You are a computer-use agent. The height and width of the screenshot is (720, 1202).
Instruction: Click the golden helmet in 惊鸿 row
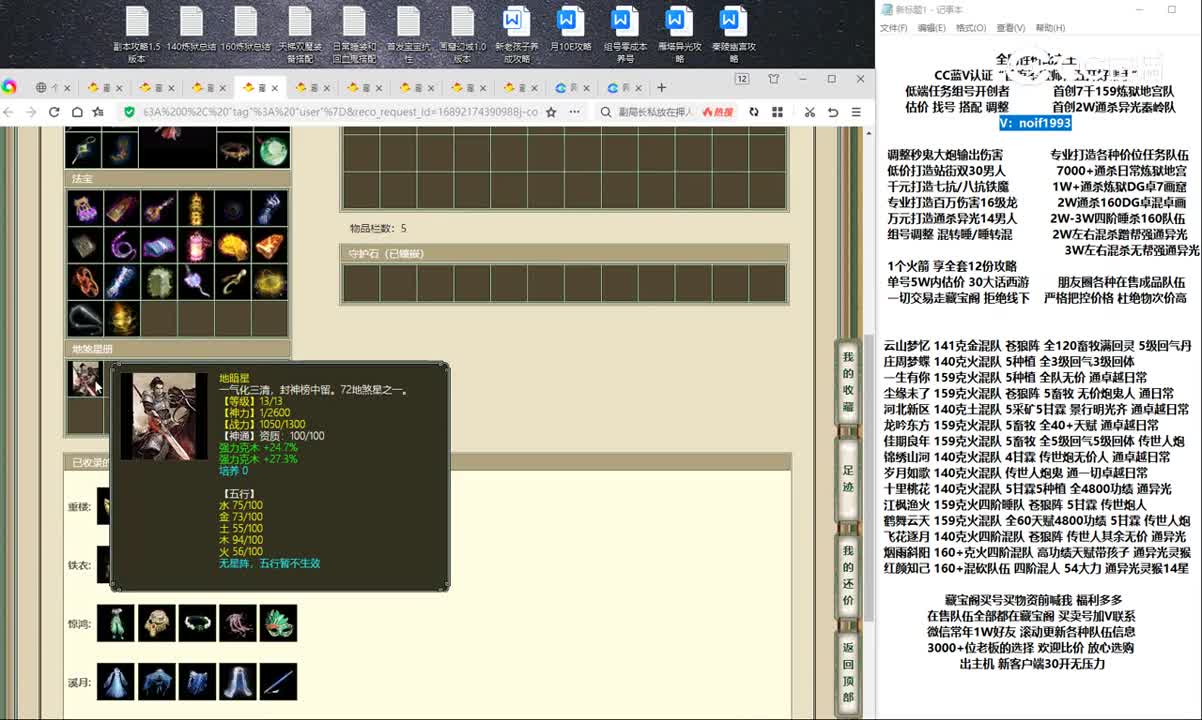156,623
